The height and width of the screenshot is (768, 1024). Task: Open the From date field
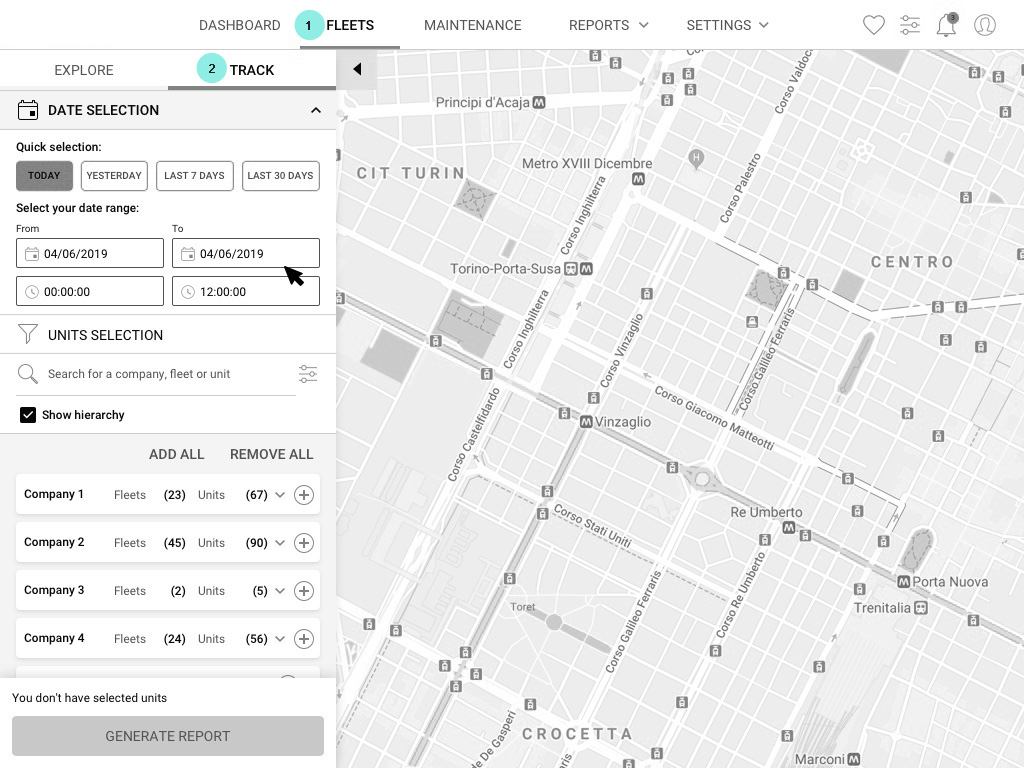(90, 253)
